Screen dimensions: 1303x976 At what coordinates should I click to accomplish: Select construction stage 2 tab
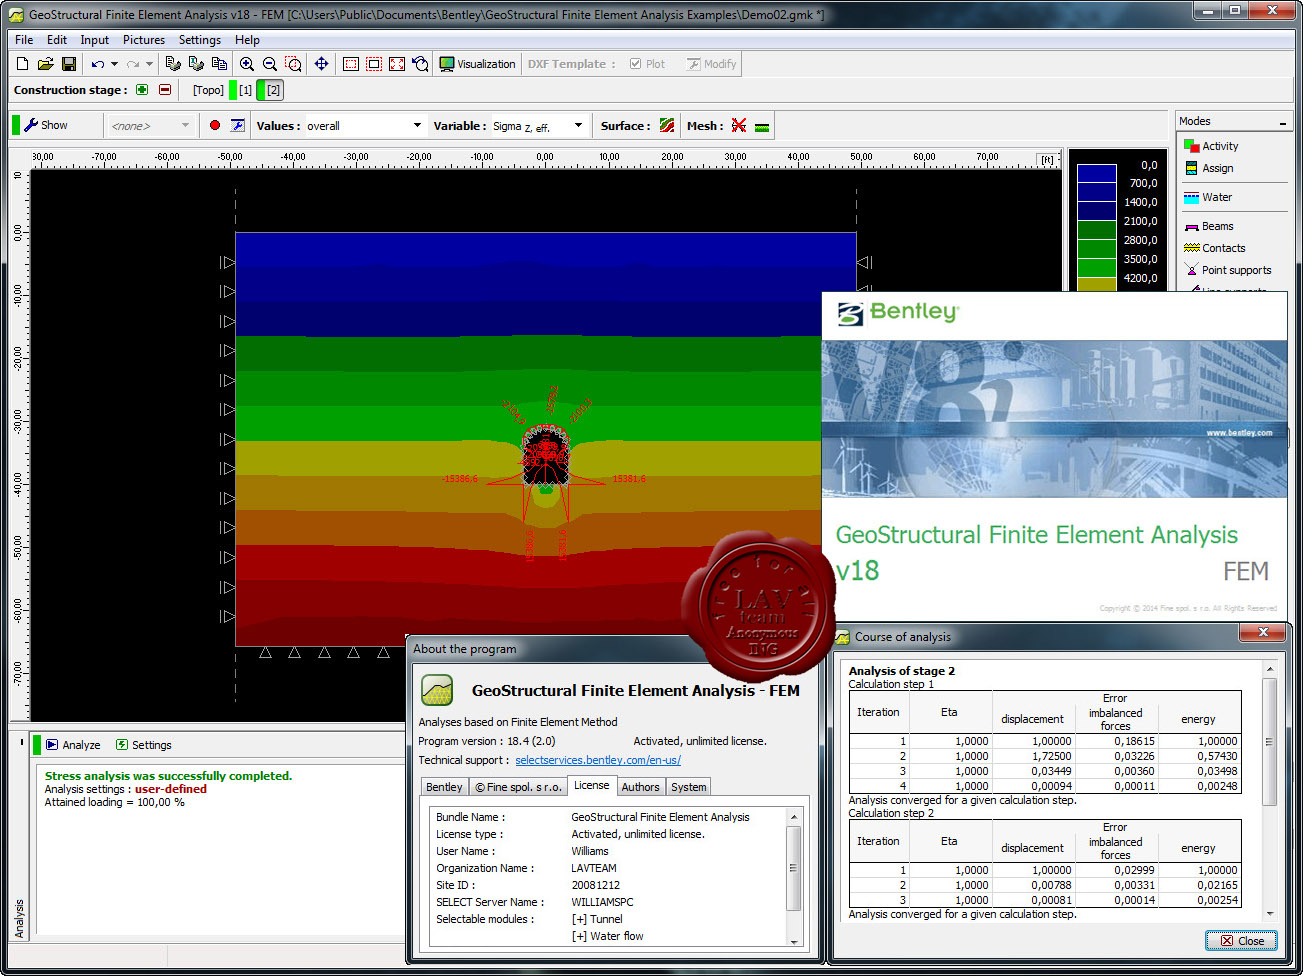tap(270, 90)
